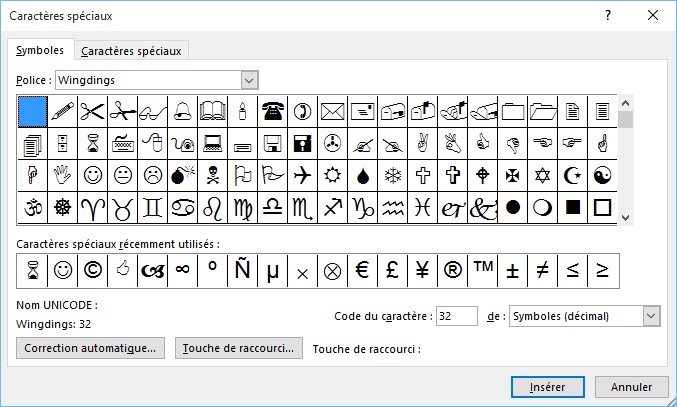The width and height of the screenshot is (677, 407).
Task: Pick the recently used copyright symbol
Action: click(93, 270)
